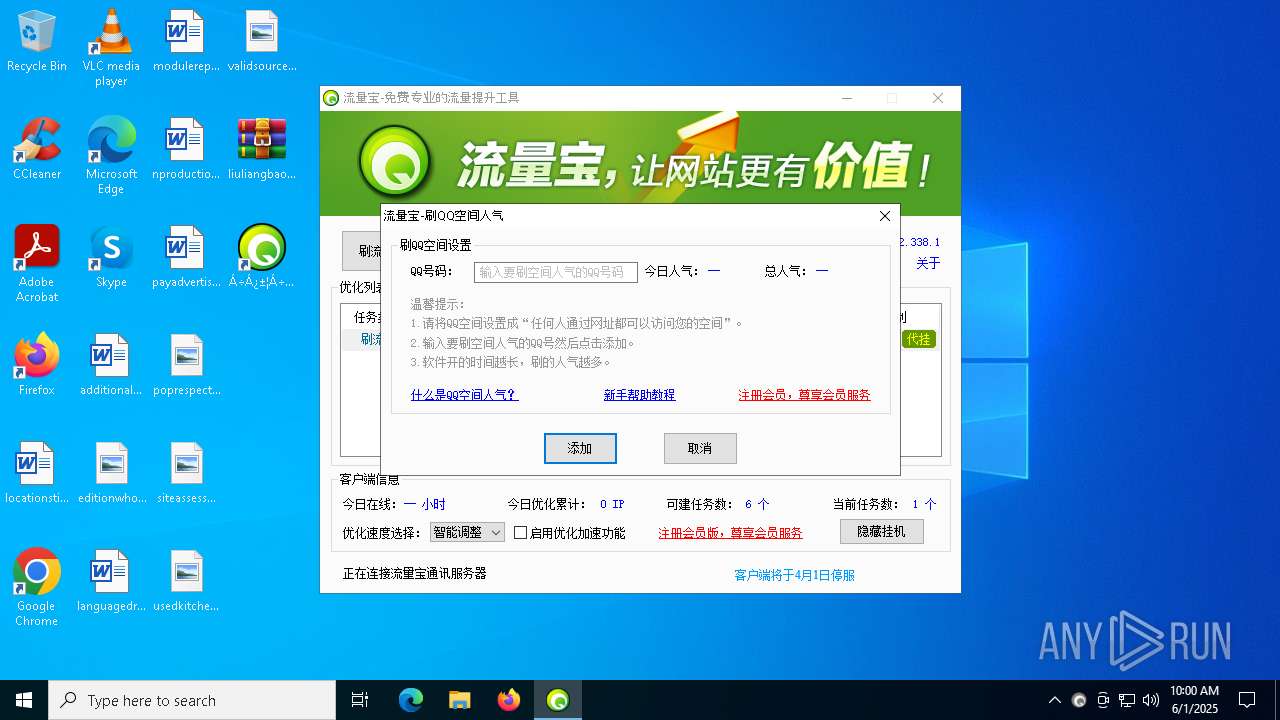
Task: Launch Adobe Acrobat shortcut
Action: (x=37, y=264)
